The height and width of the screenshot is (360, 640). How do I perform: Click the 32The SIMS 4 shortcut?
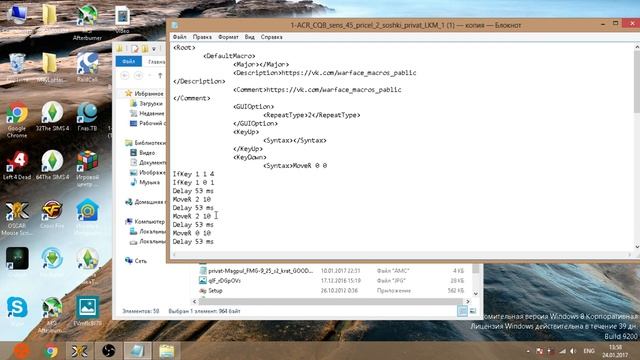pos(52,116)
